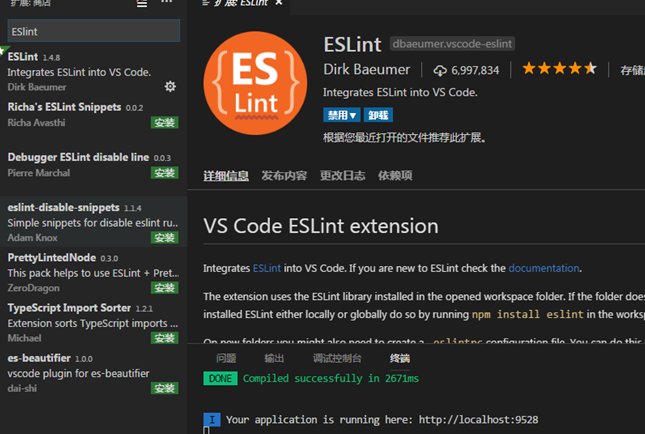Open the more actions ellipsis in sidebar header
Viewport: 645px width, 434px height.
(x=167, y=2)
